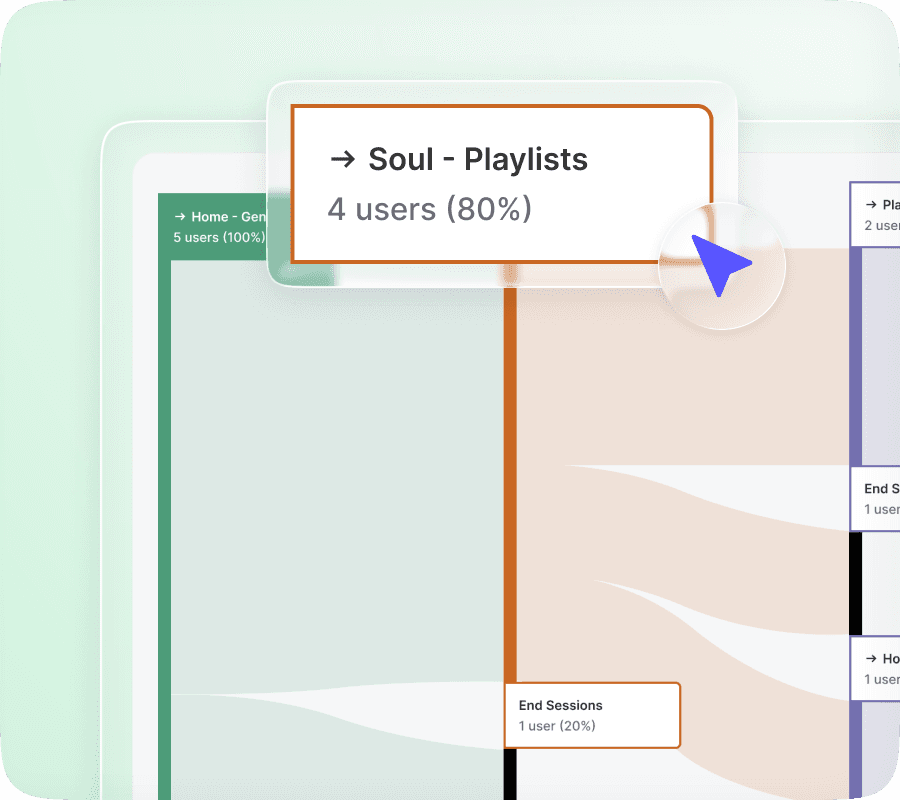Image resolution: width=900 pixels, height=800 pixels.
Task: Select the '1 user (20%)' text
Action: pyautogui.click(x=557, y=726)
